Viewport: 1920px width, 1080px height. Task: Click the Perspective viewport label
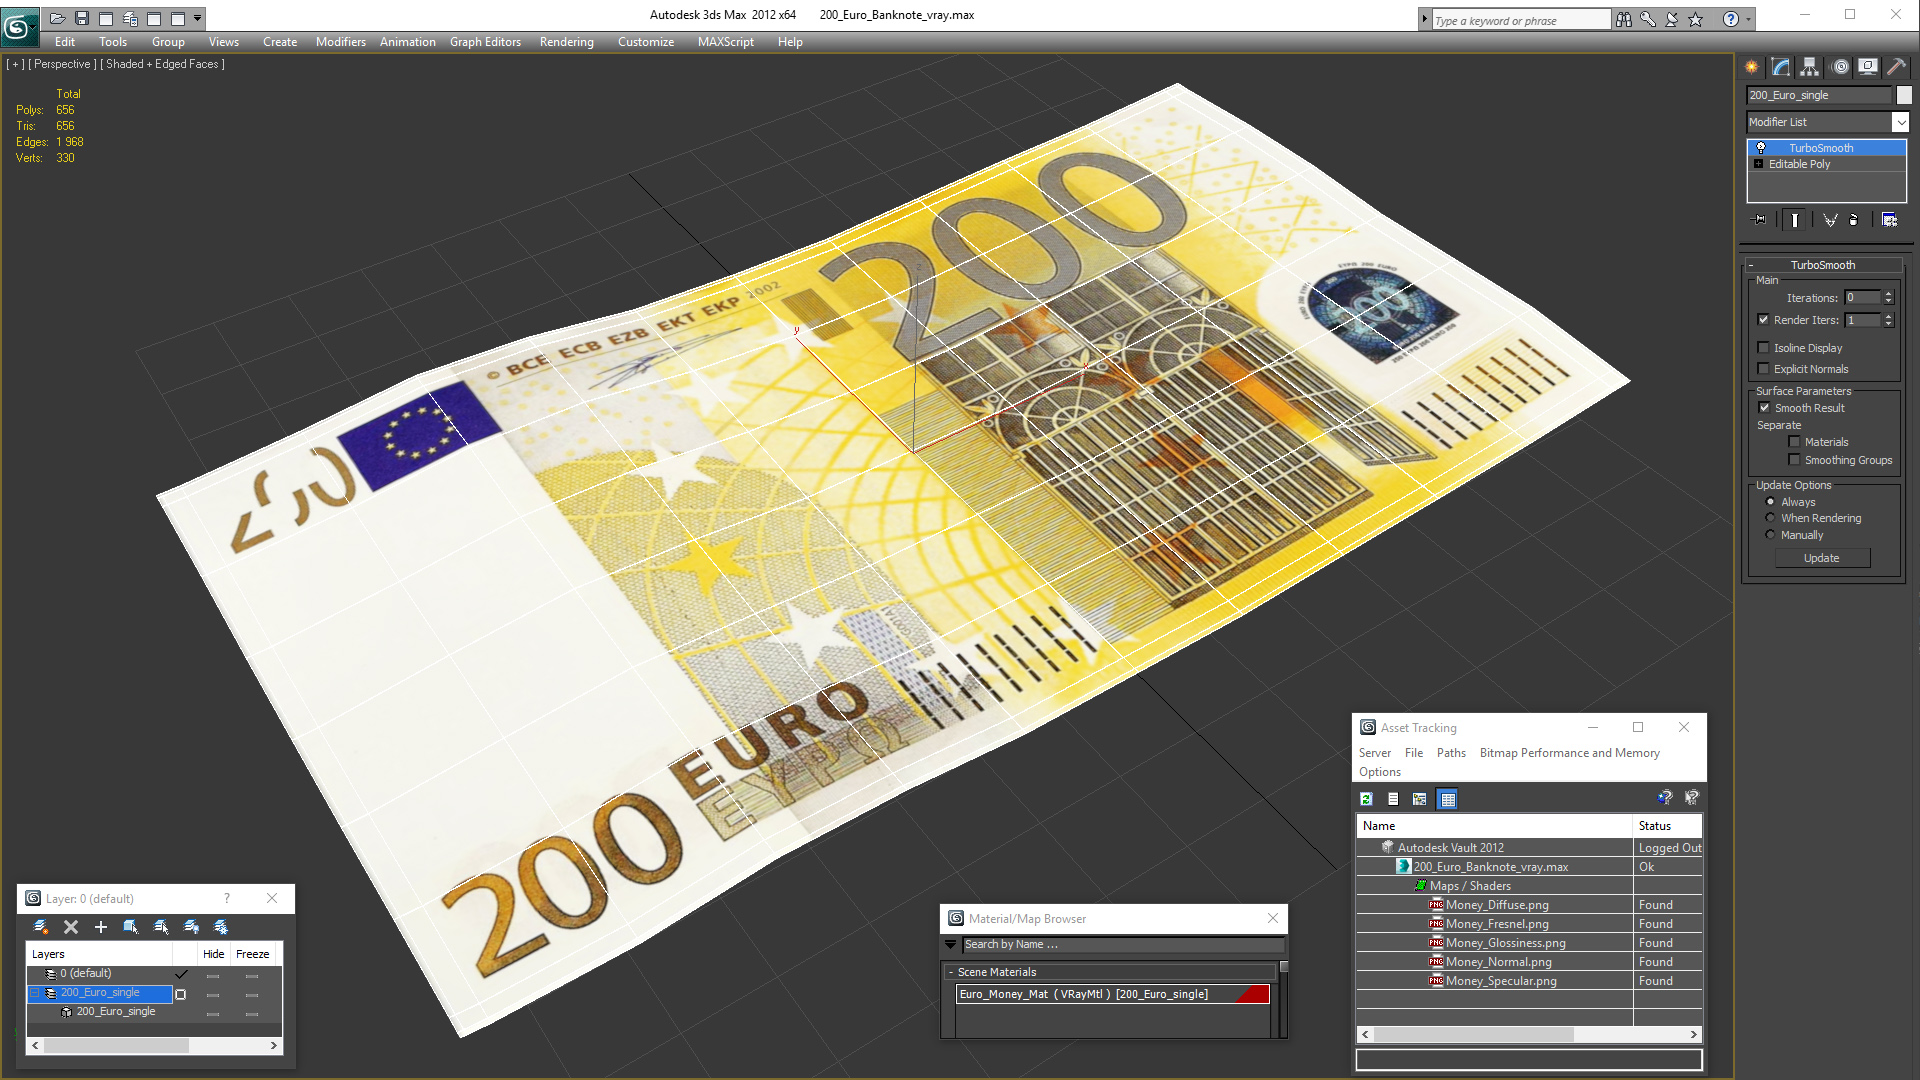[62, 64]
